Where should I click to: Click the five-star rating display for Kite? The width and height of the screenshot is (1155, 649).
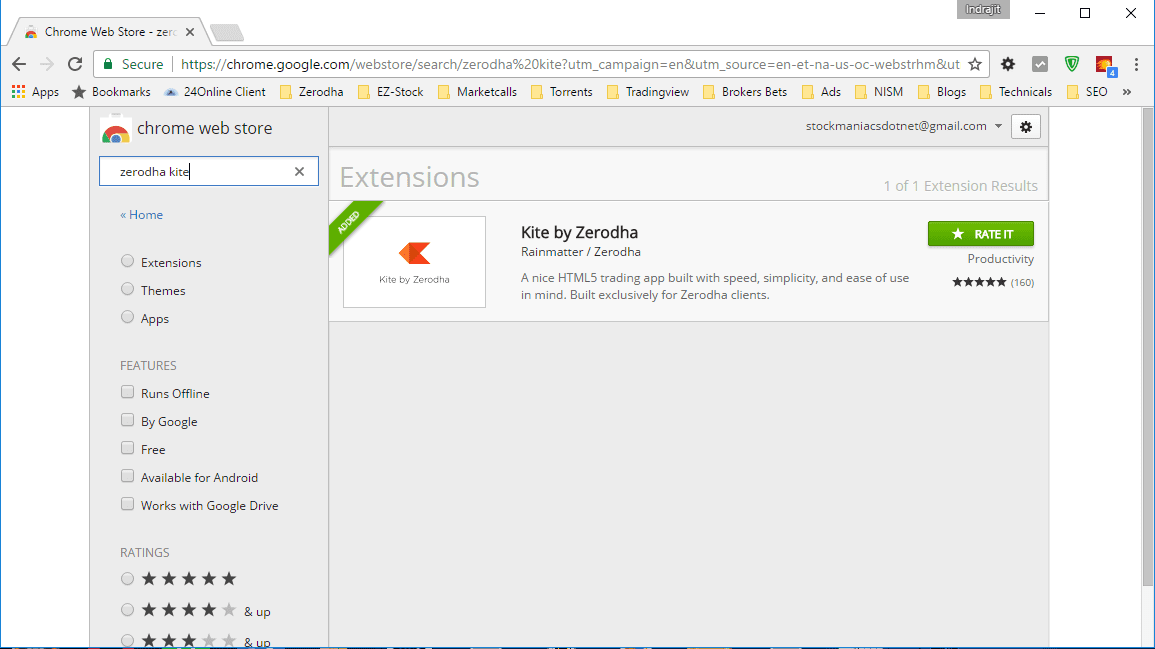(x=979, y=281)
